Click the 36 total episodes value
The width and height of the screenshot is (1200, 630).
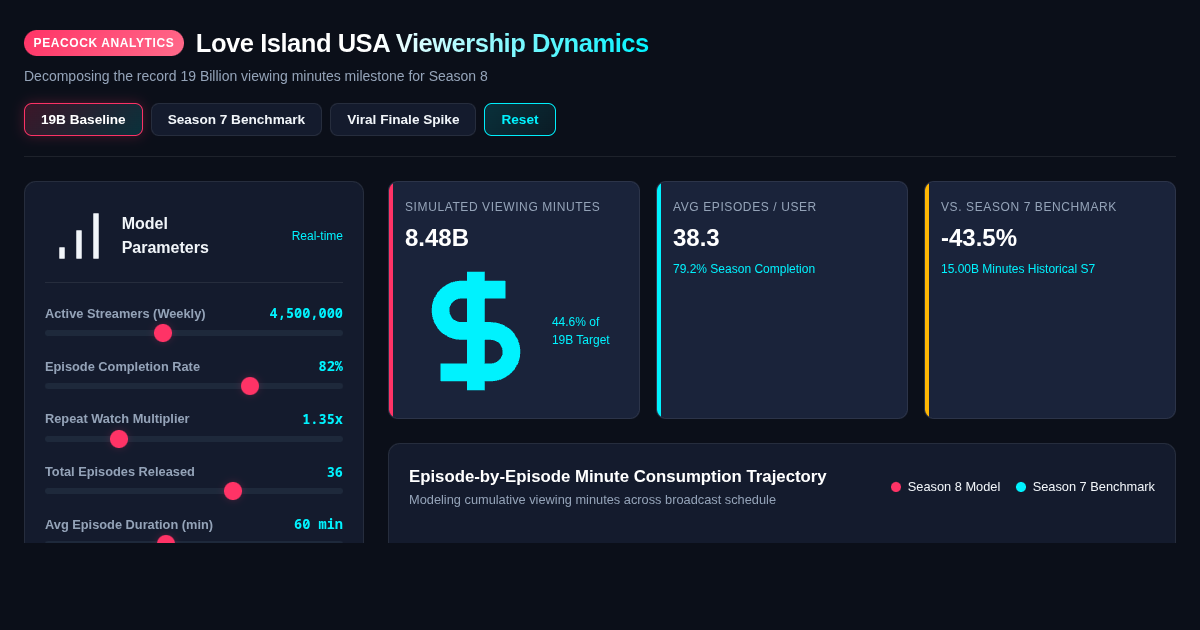click(x=335, y=472)
